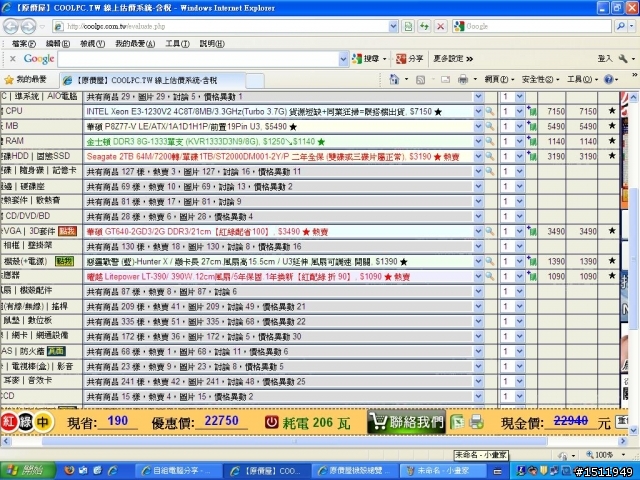The height and width of the screenshot is (480, 640).
Task: Click the IE help question mark icon
Action: tap(608, 79)
